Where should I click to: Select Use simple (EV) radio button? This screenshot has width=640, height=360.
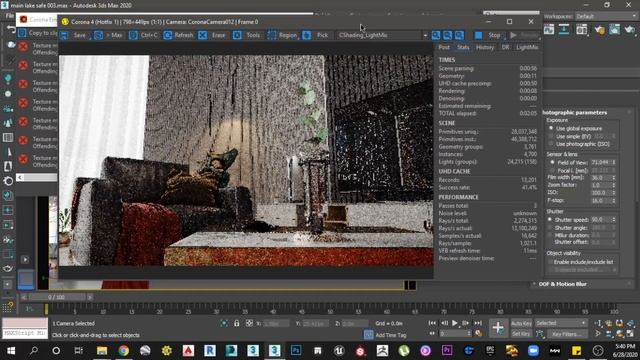tap(551, 136)
